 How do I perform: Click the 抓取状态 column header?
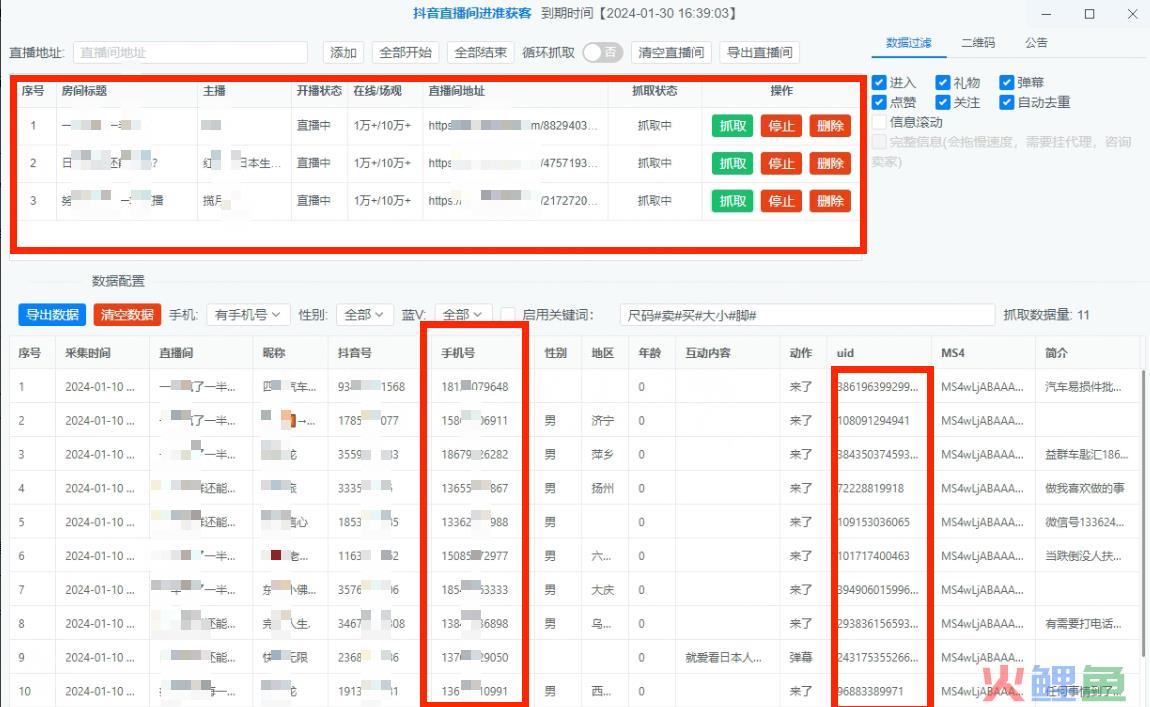(655, 91)
